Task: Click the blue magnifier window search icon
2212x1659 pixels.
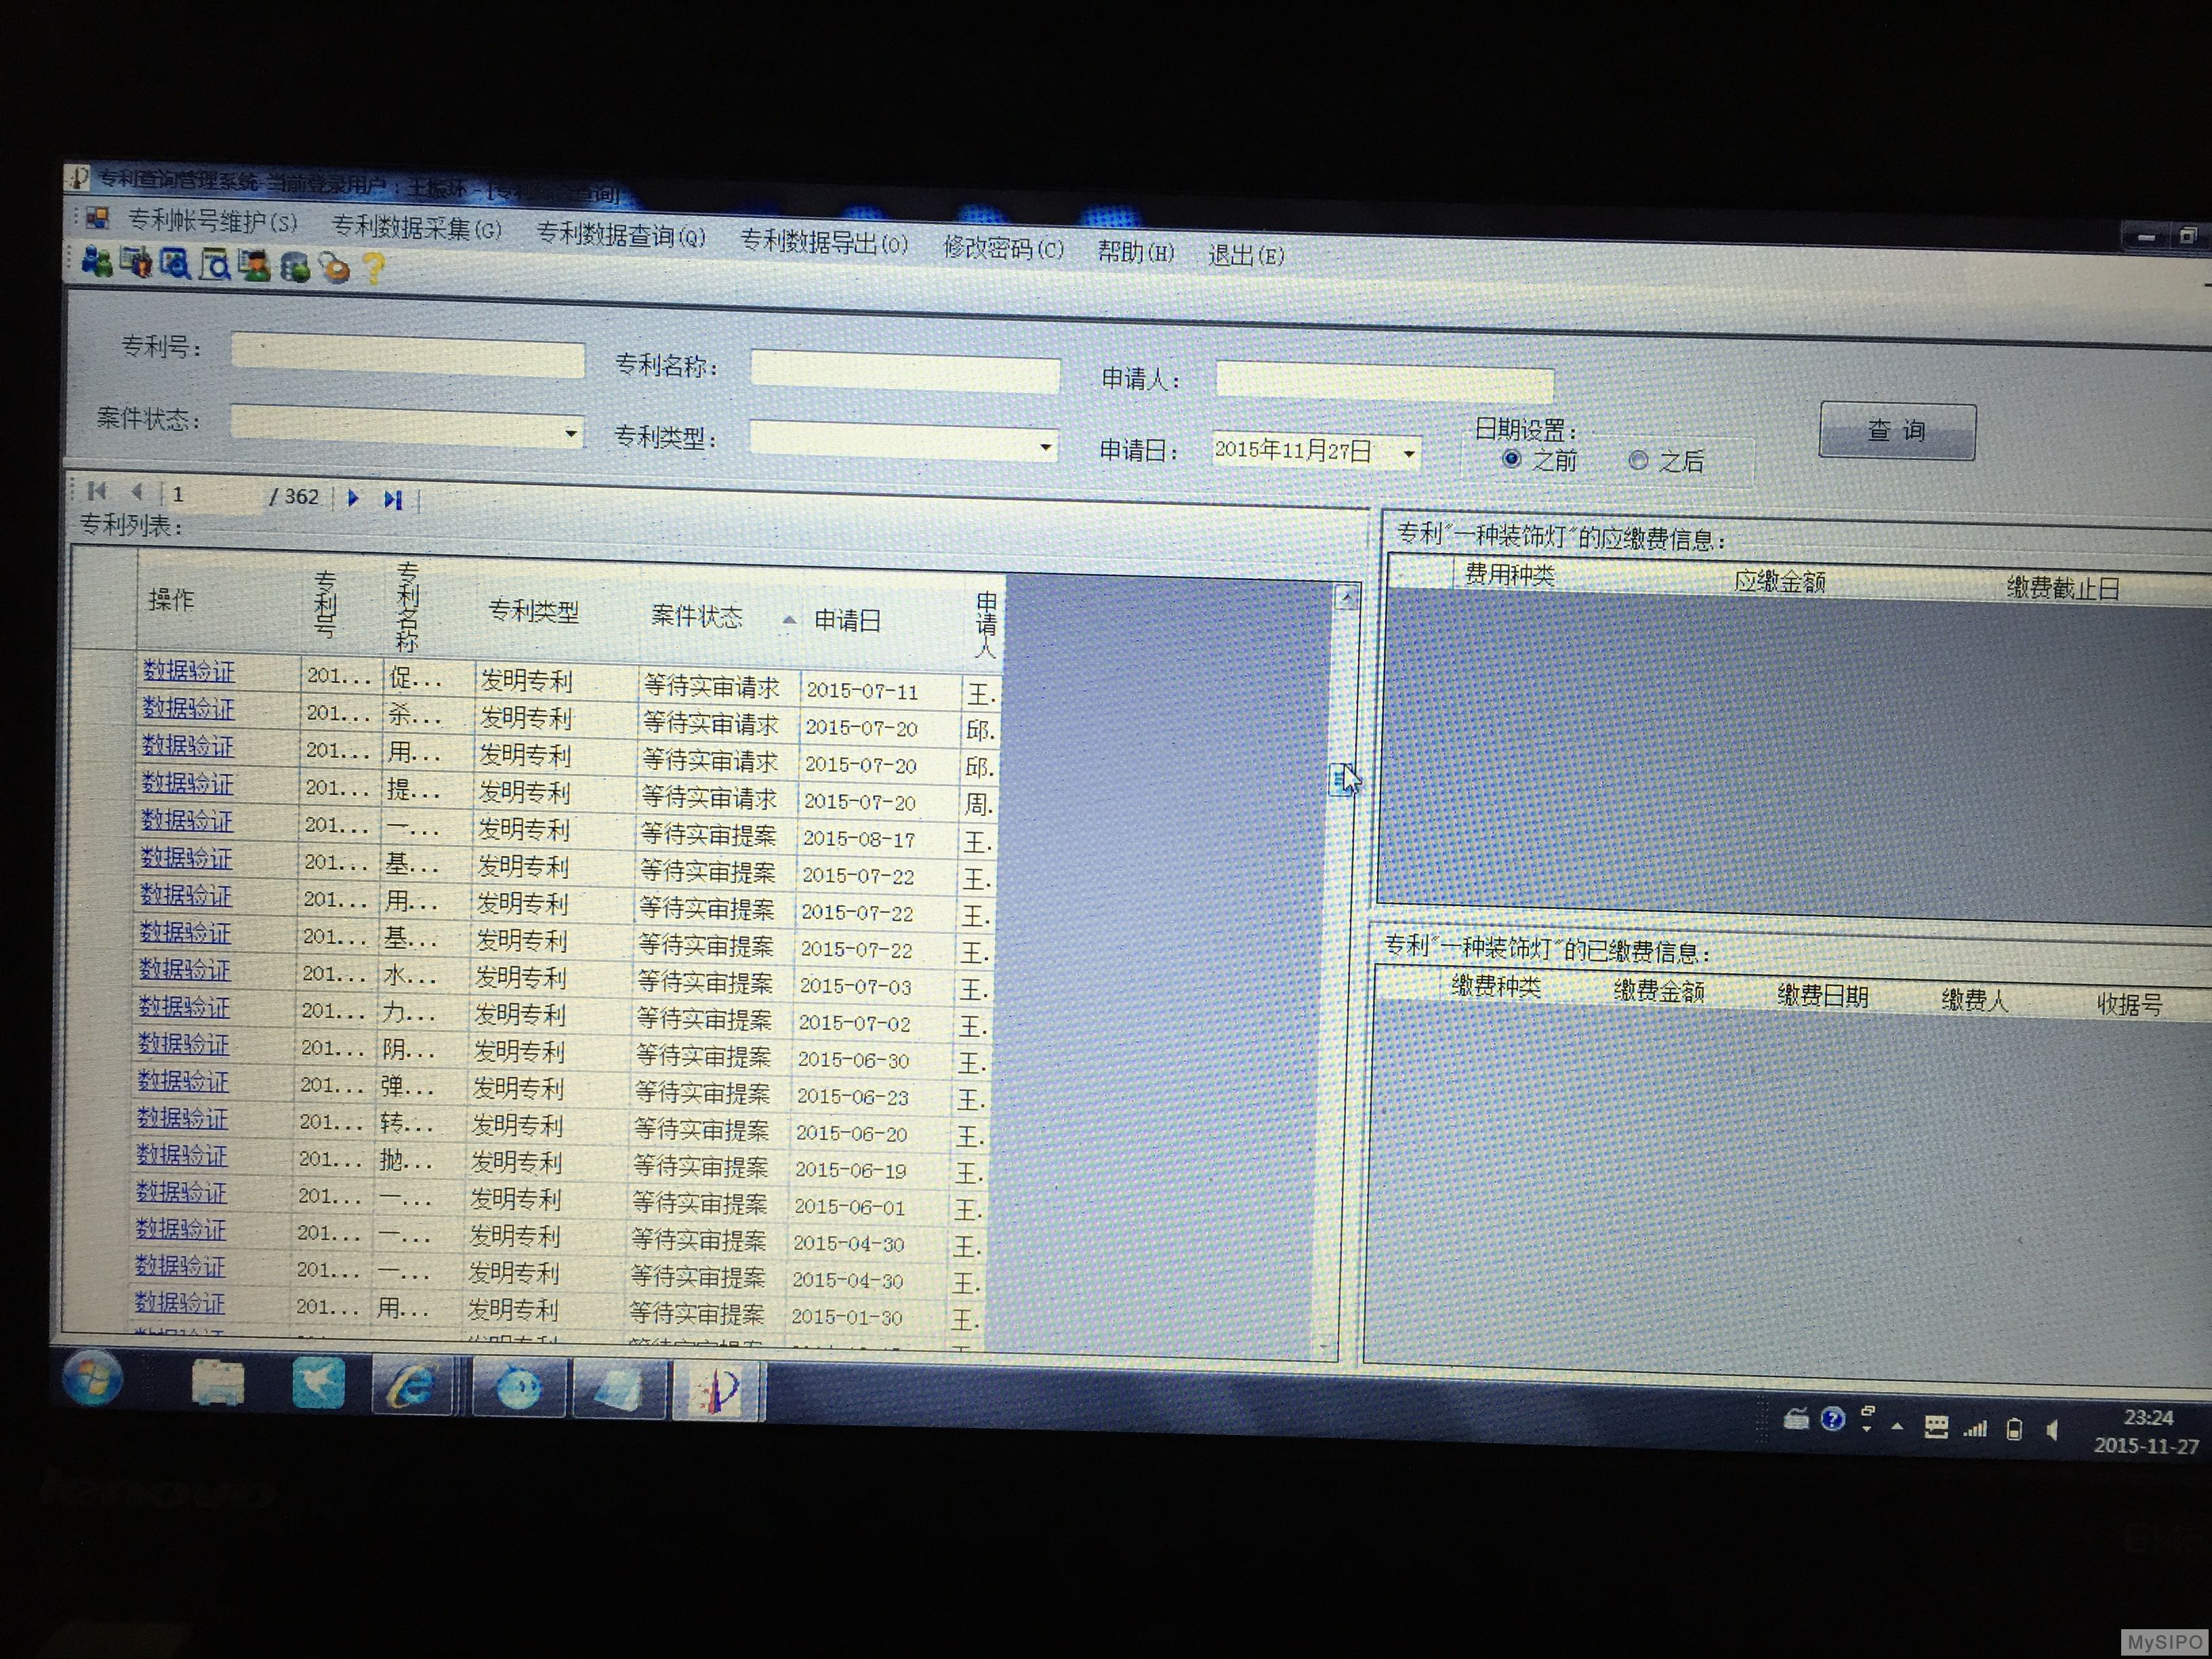Action: (175, 264)
